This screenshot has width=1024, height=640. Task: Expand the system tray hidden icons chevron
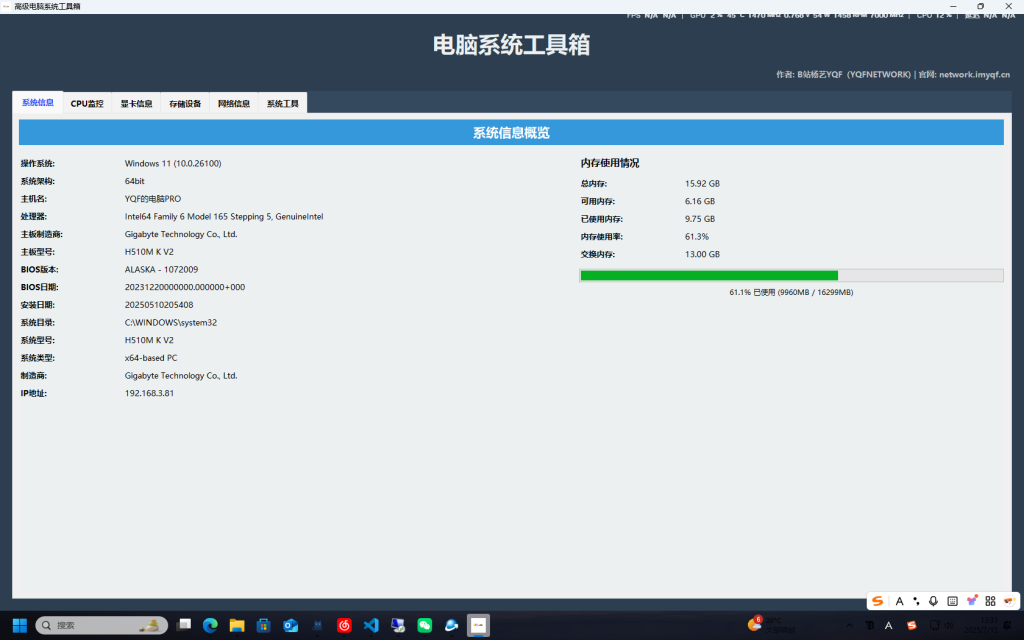coord(848,625)
